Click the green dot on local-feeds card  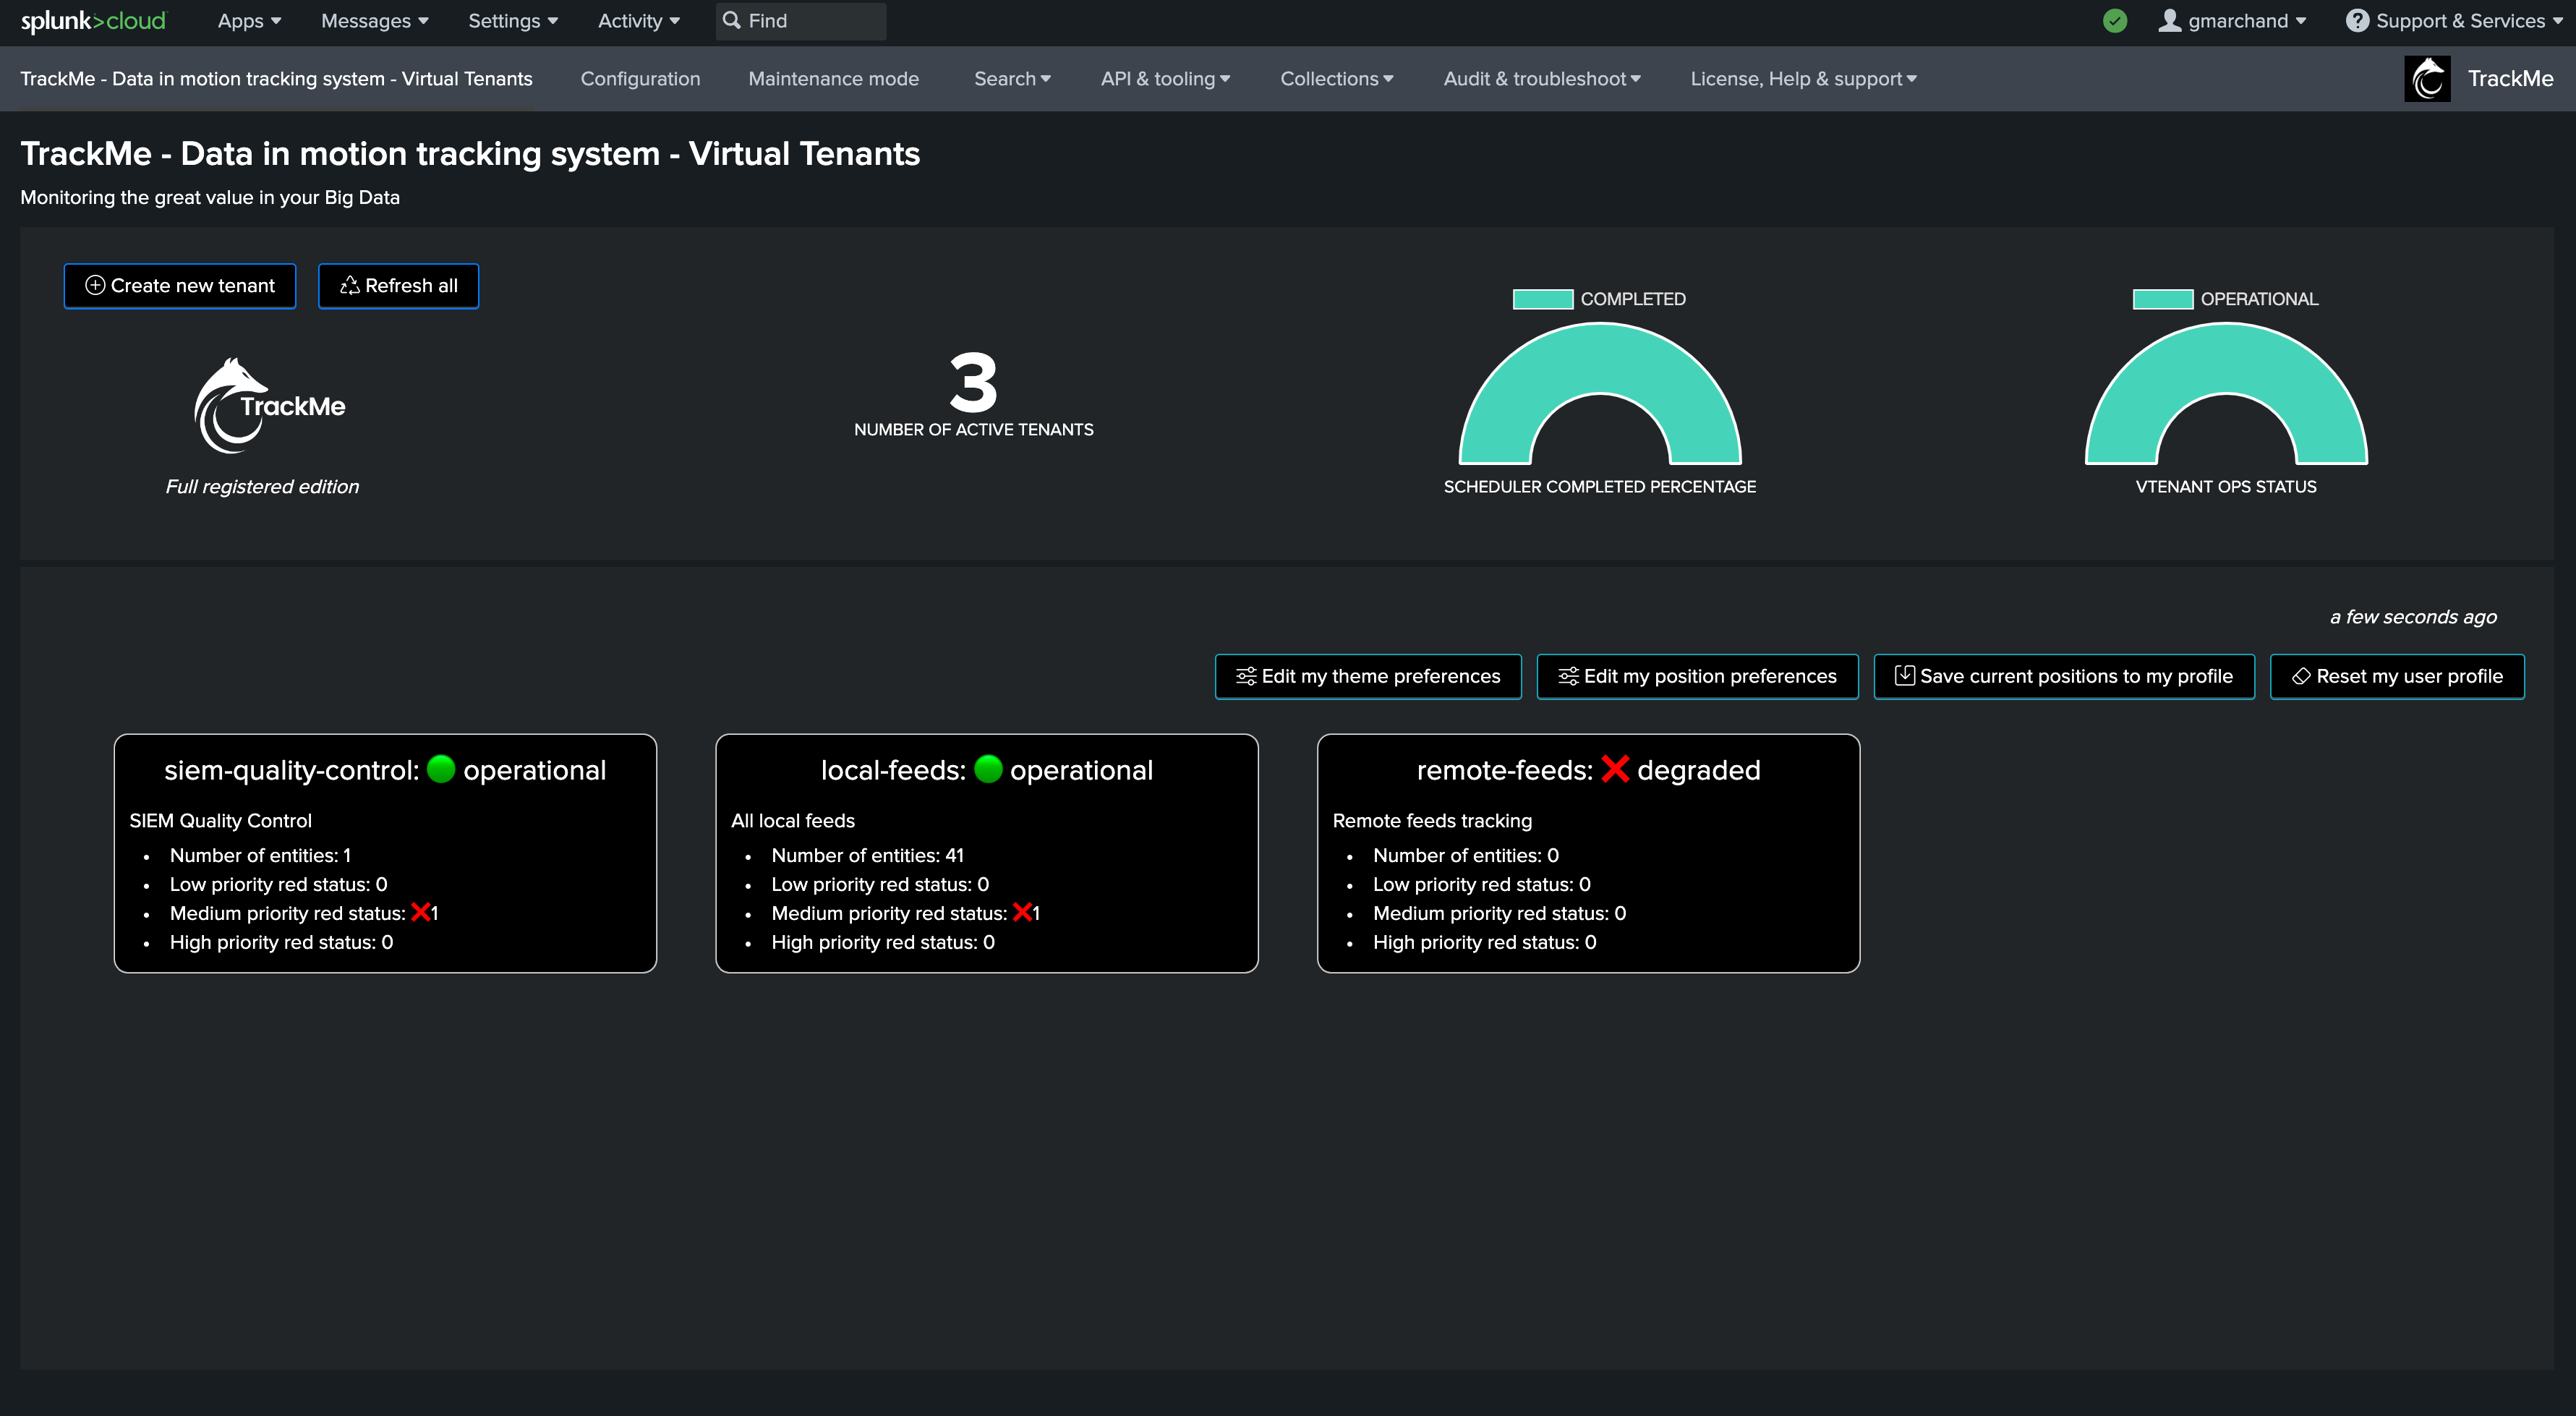click(988, 769)
